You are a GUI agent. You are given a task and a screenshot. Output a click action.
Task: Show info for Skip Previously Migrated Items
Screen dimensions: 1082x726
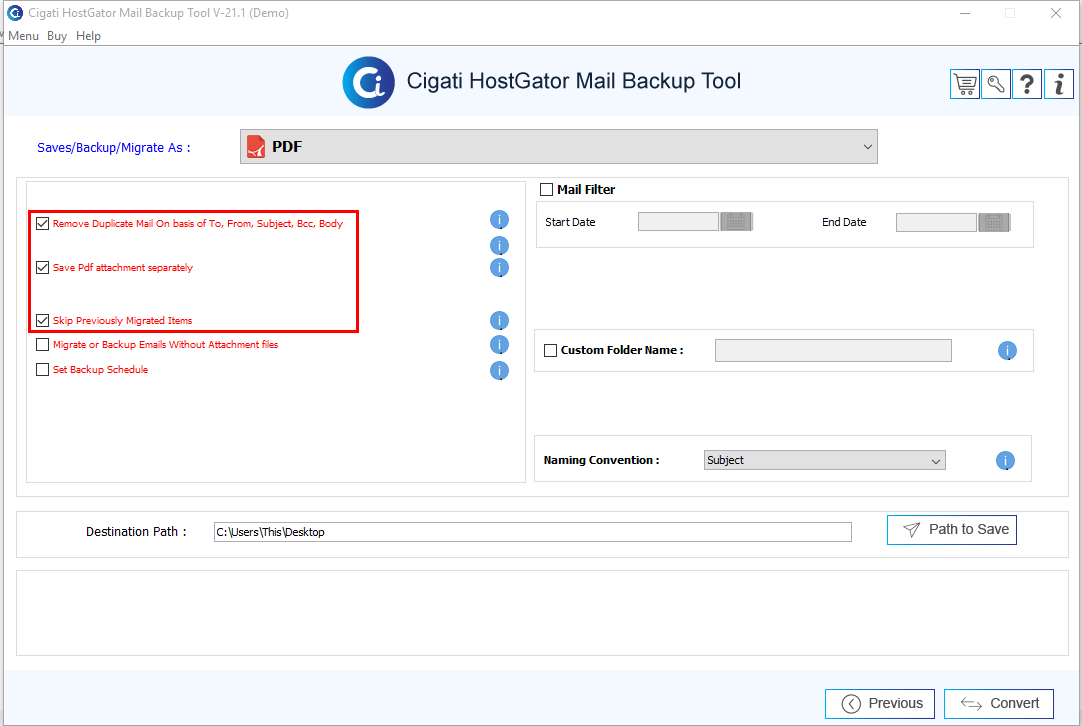pyautogui.click(x=500, y=321)
